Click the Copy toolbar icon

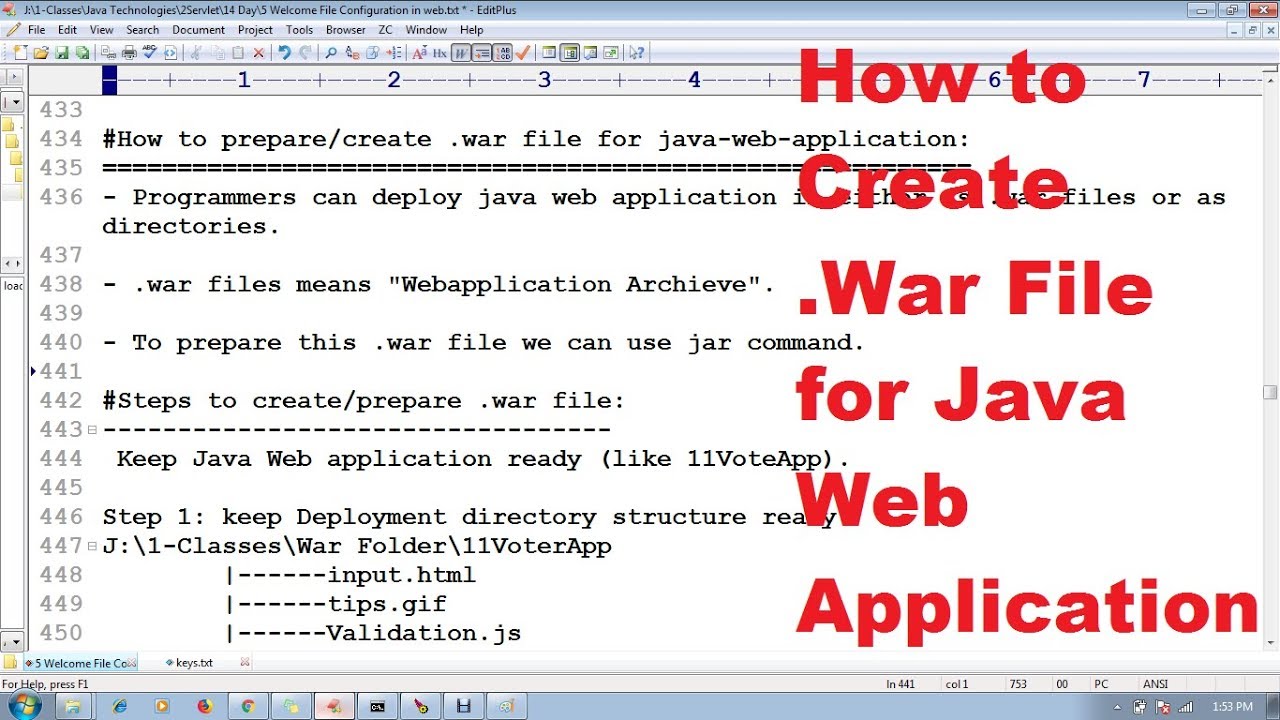coord(216,52)
